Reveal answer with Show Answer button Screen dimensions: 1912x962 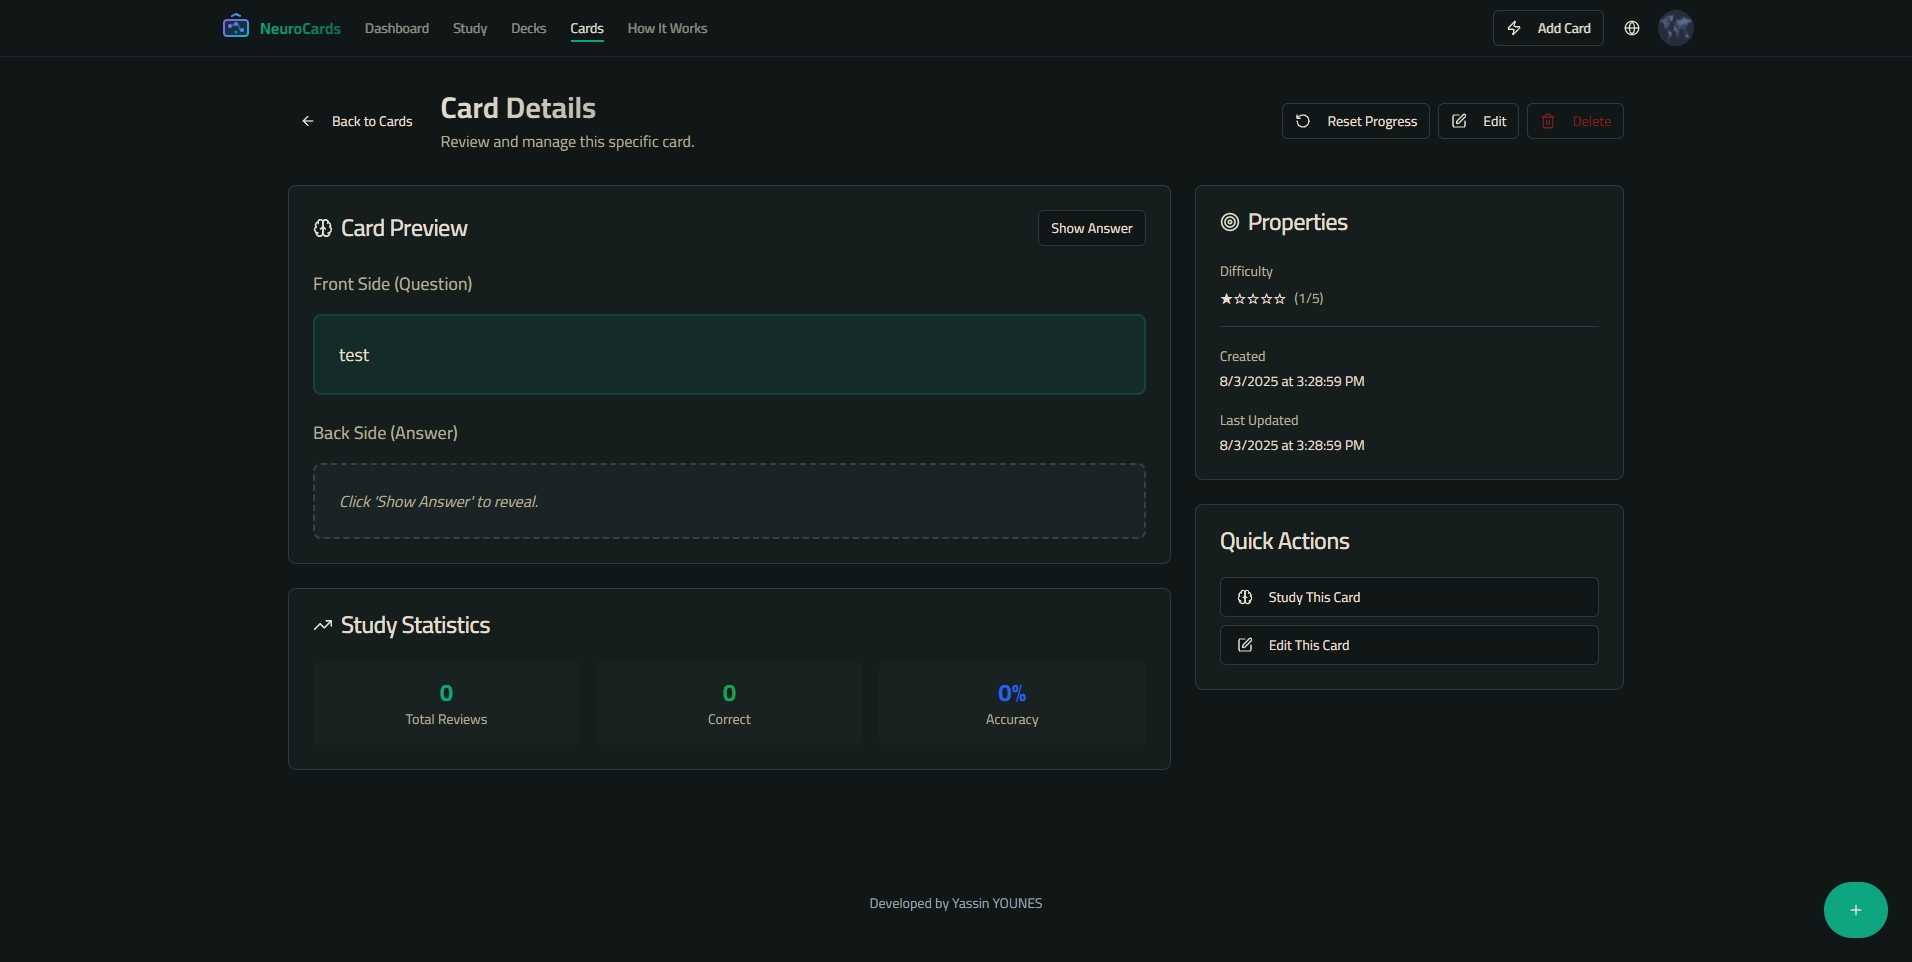[1092, 228]
